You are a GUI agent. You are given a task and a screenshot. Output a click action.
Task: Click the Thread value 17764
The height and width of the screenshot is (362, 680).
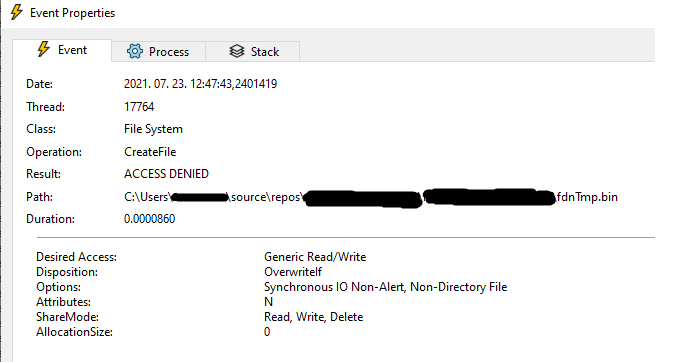pyautogui.click(x=139, y=107)
